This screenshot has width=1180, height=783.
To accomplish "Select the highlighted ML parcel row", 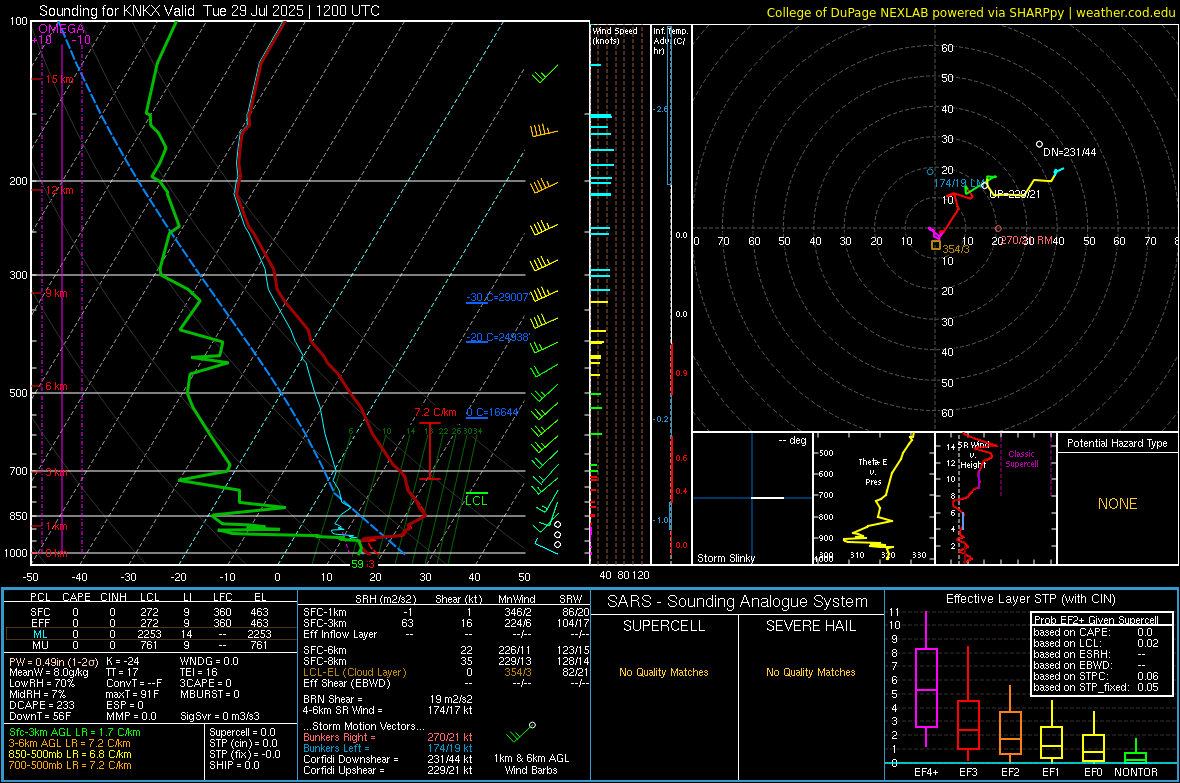I will click(149, 634).
